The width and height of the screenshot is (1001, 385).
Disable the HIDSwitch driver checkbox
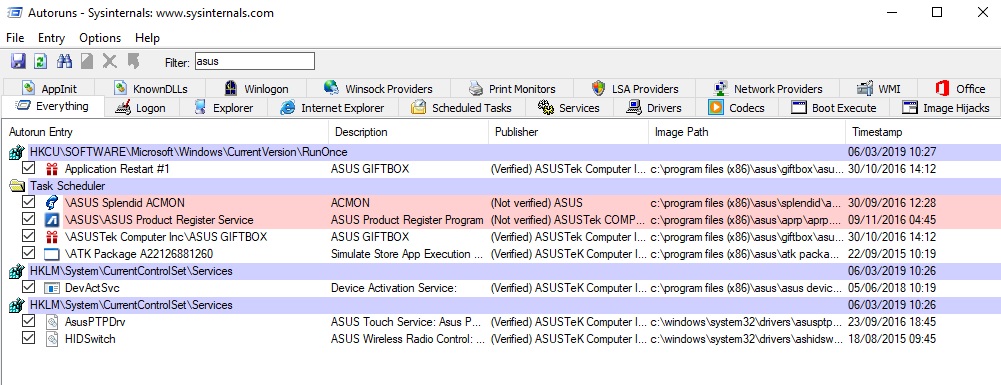pos(28,338)
